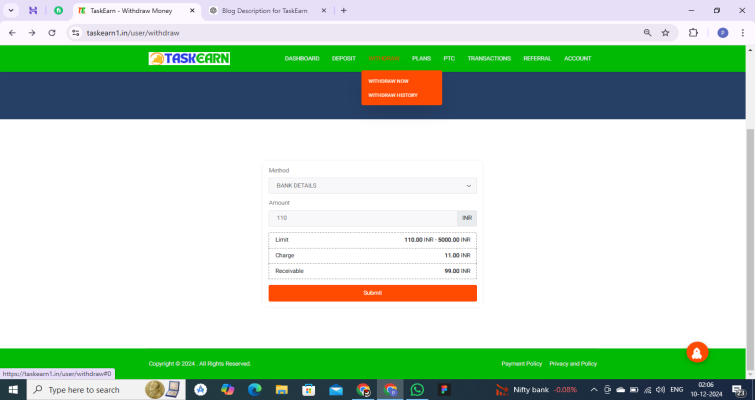
Task: Select Withdraw History from the submenu
Action: click(393, 95)
